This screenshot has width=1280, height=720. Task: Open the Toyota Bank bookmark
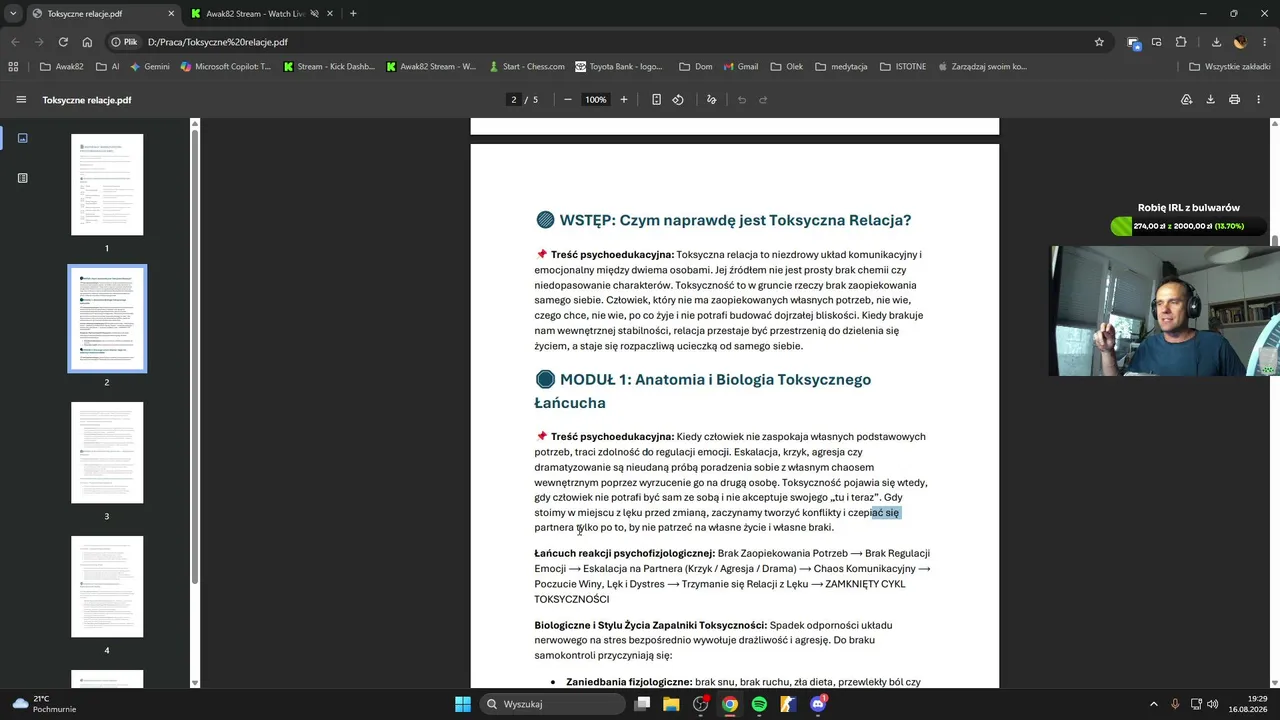[x=619, y=67]
